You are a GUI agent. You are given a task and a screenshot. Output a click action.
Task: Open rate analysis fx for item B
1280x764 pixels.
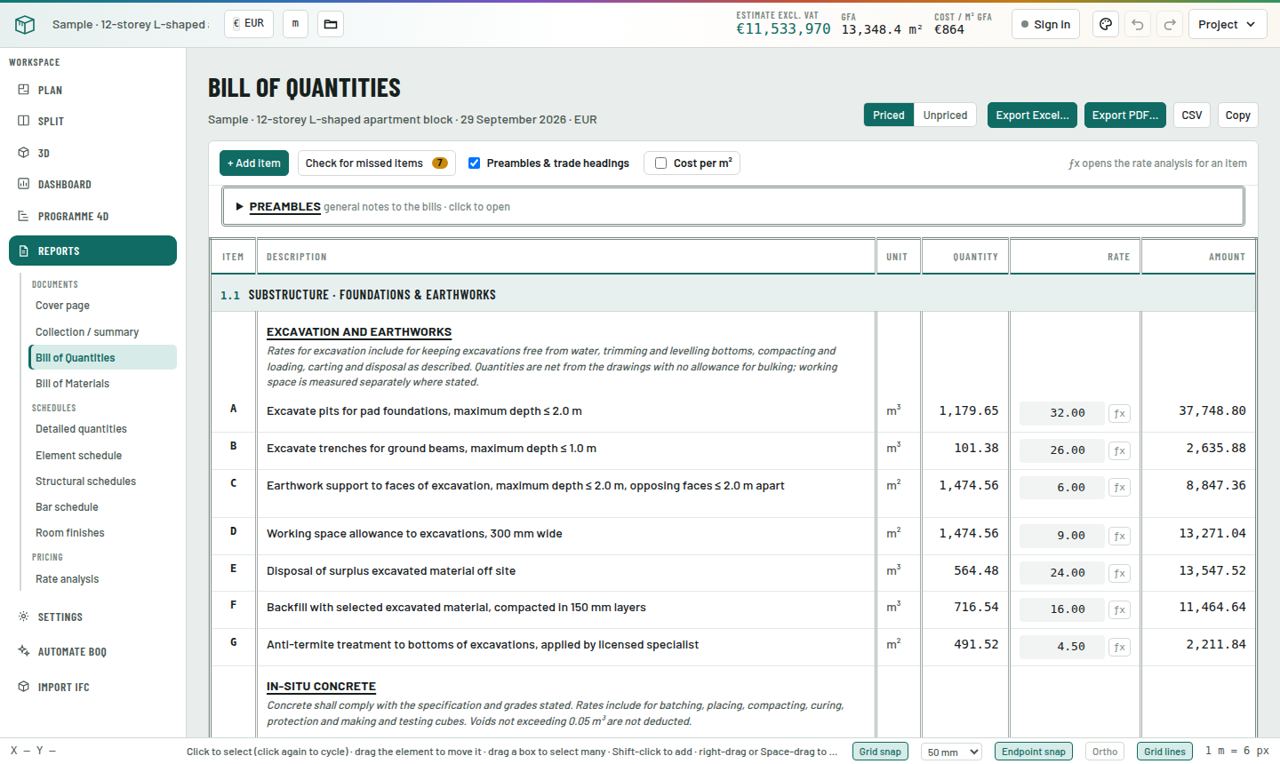[1119, 450]
